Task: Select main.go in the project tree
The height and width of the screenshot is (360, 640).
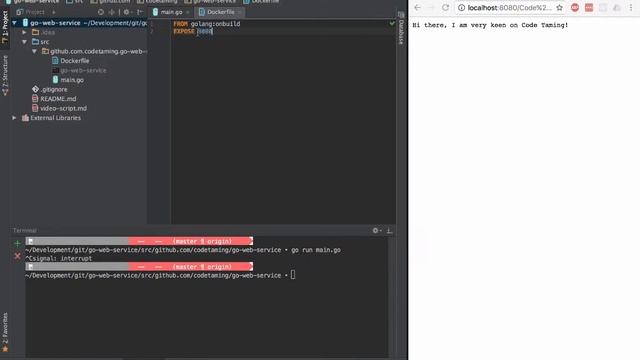Action: tap(72, 80)
